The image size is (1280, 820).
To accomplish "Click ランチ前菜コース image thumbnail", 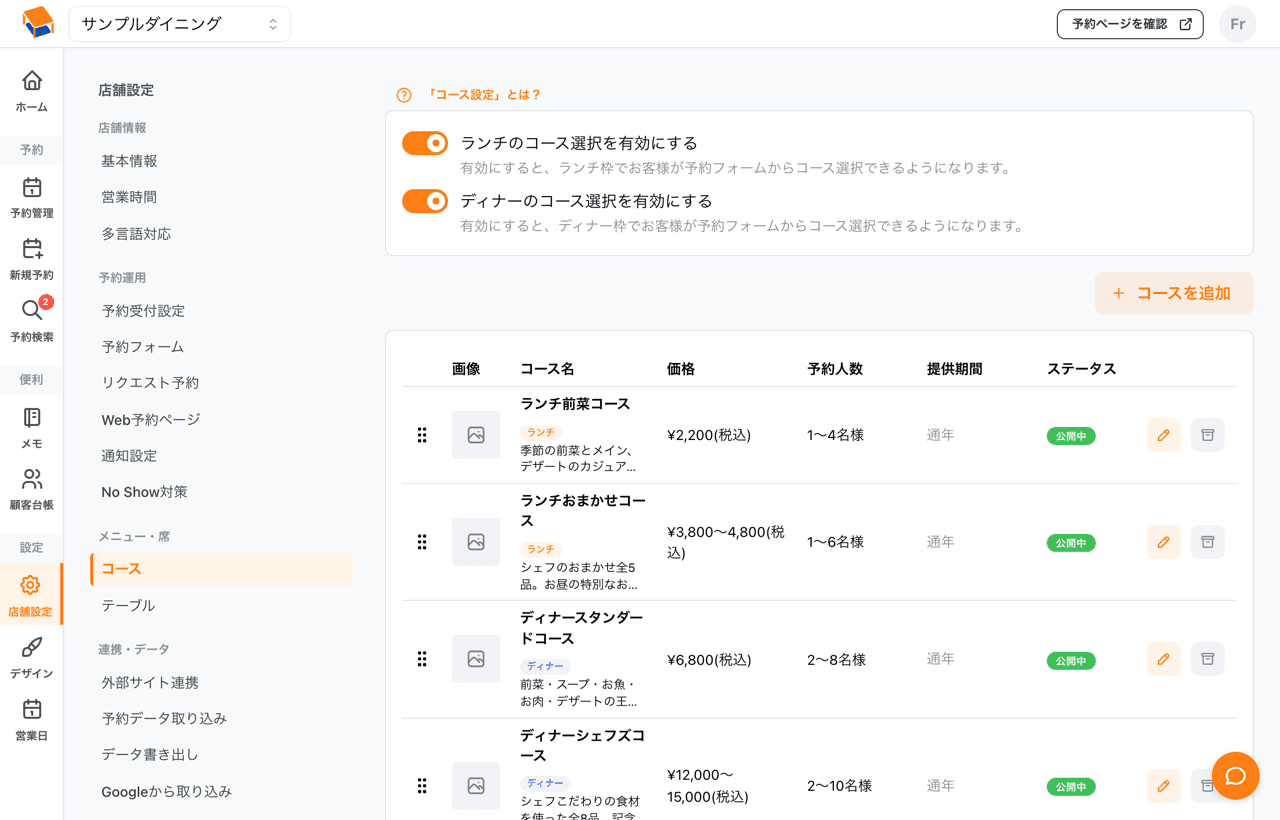I will pos(476,435).
